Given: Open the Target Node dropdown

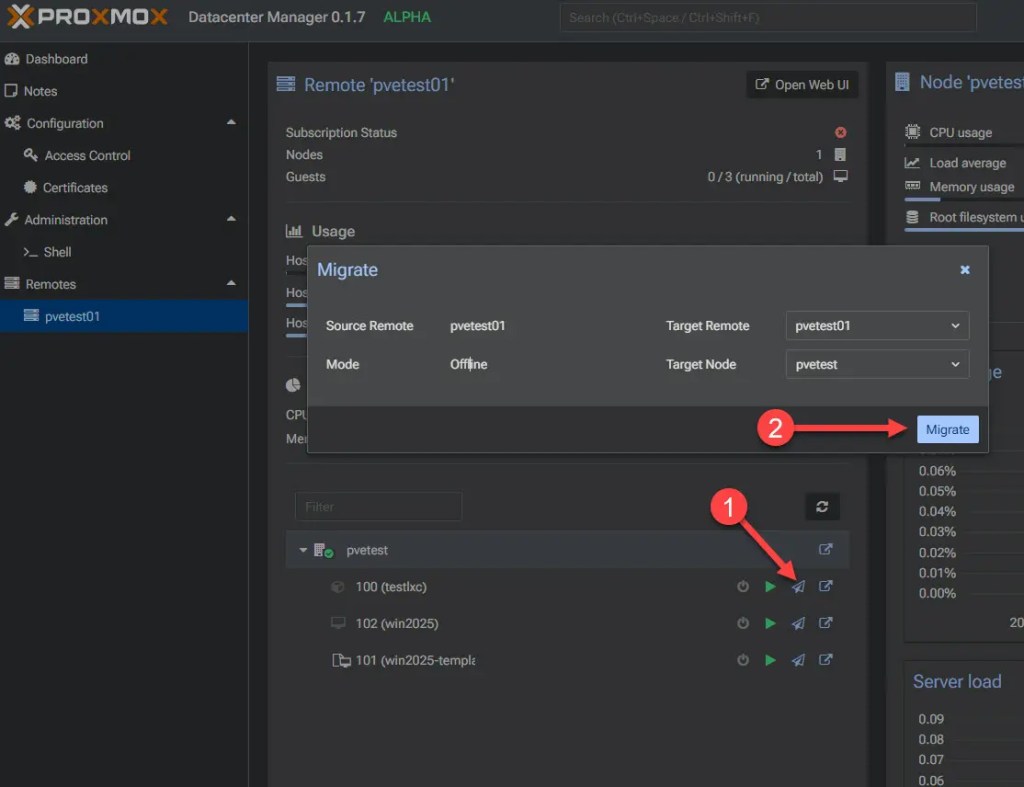Looking at the screenshot, I should tap(876, 364).
